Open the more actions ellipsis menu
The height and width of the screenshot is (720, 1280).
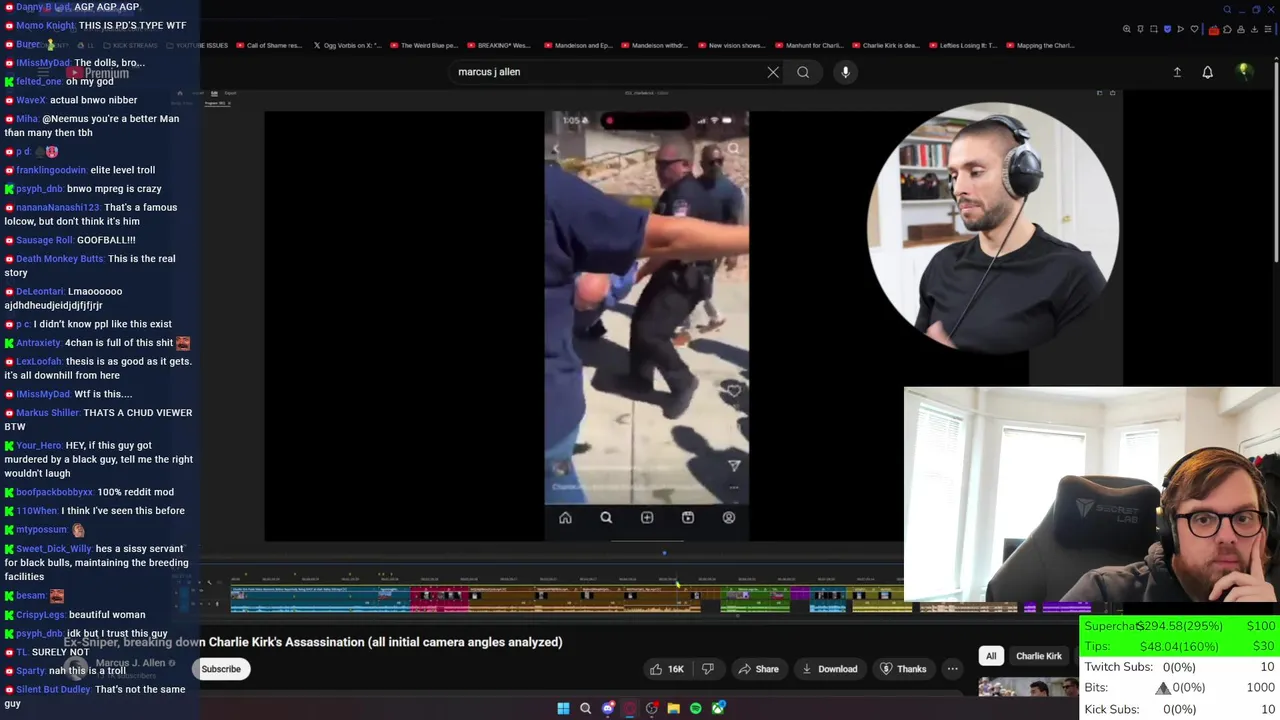952,669
